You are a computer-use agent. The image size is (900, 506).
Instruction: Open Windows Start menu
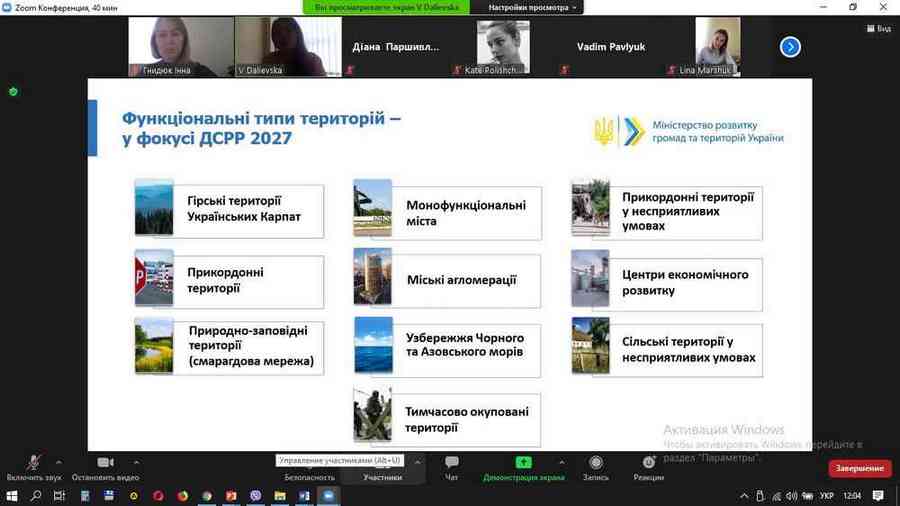coord(11,496)
